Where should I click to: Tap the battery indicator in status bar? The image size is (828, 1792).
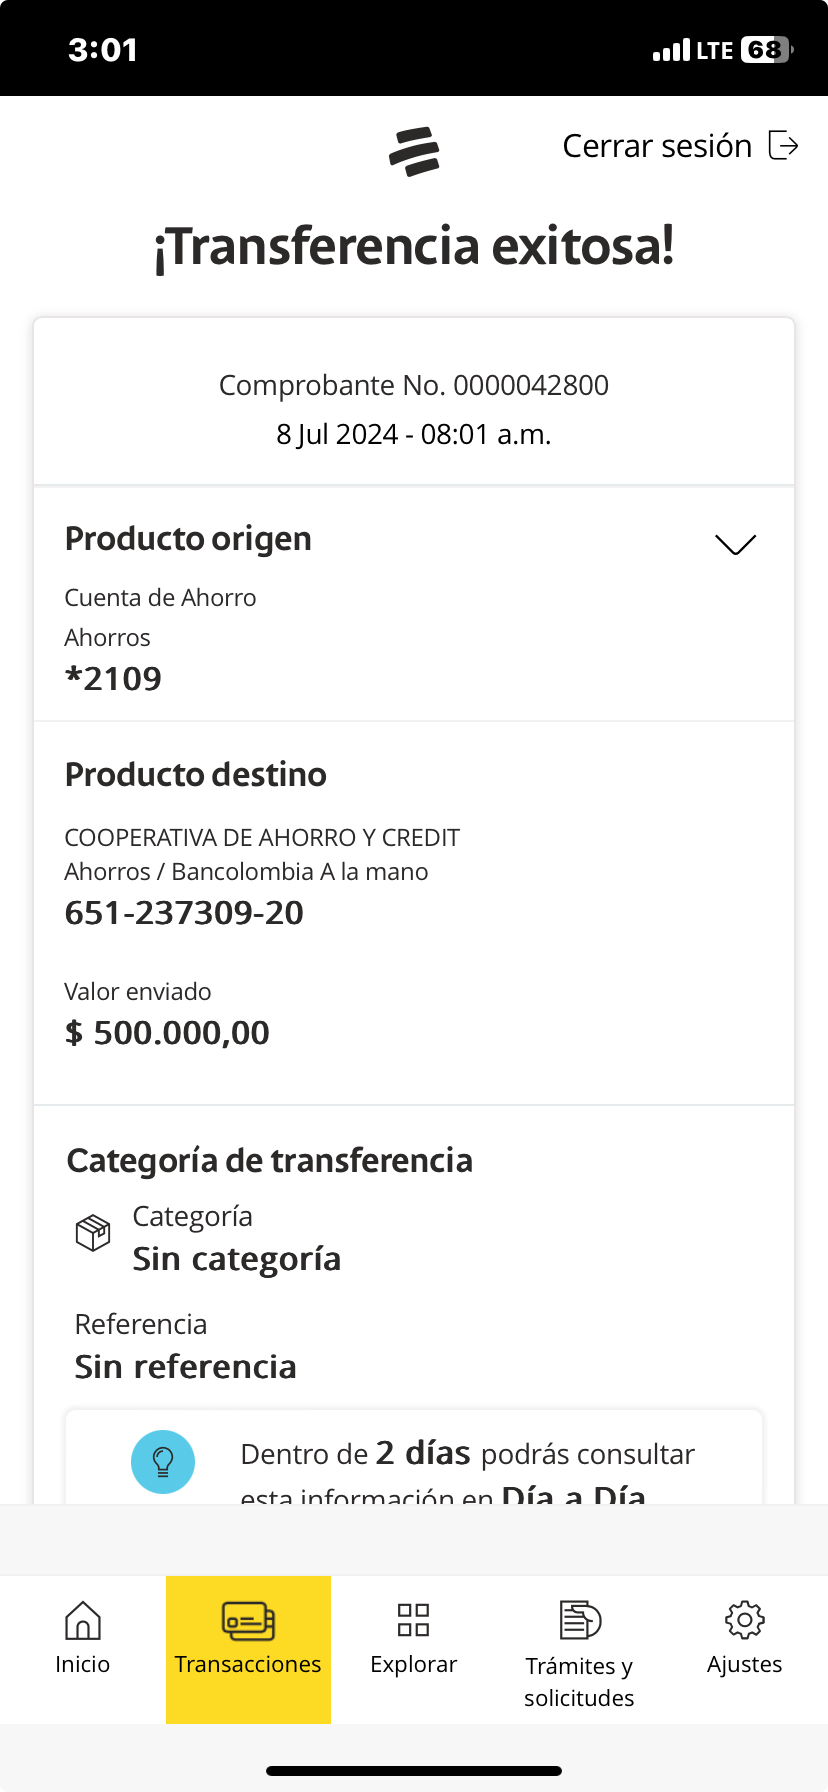point(765,50)
